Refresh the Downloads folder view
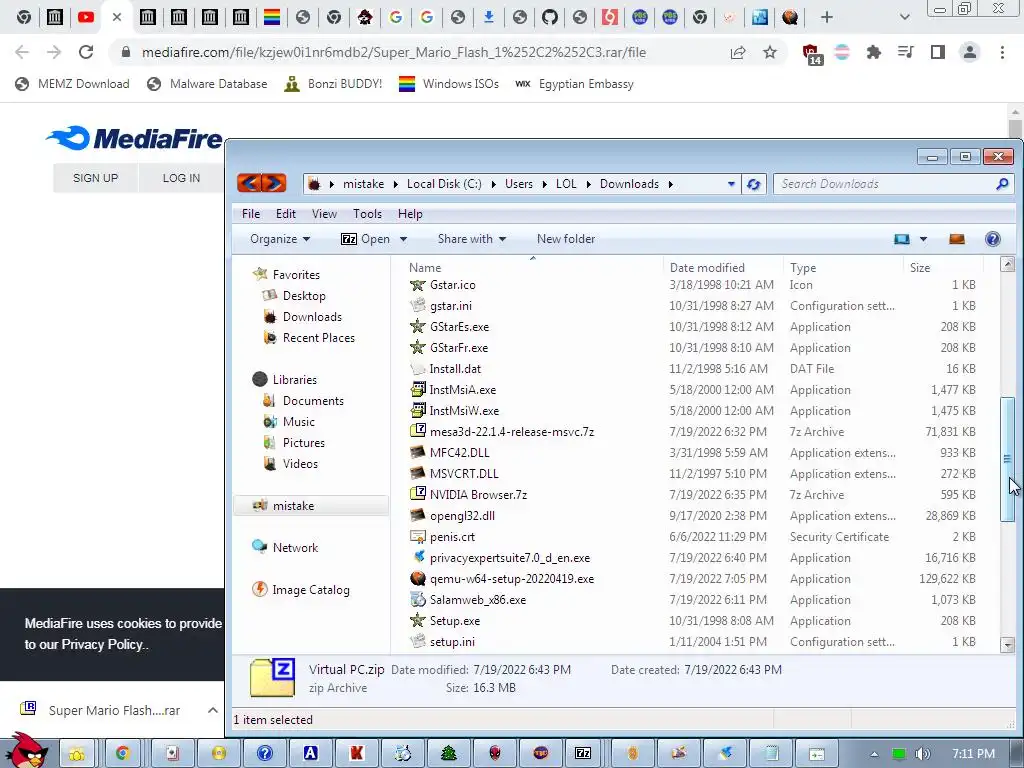This screenshot has width=1024, height=768. pos(754,184)
